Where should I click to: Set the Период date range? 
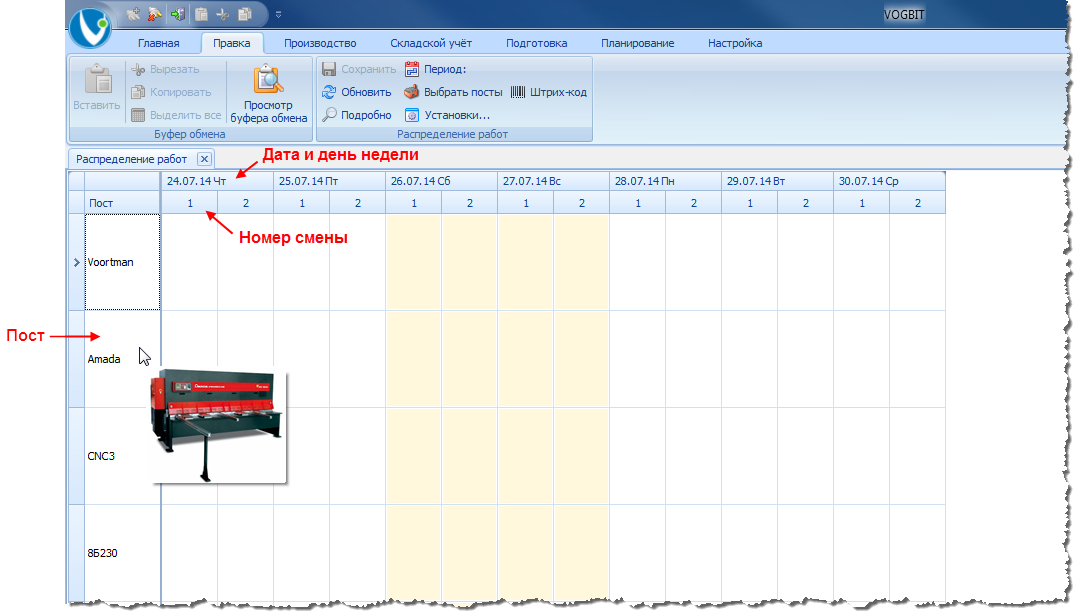click(x=436, y=70)
